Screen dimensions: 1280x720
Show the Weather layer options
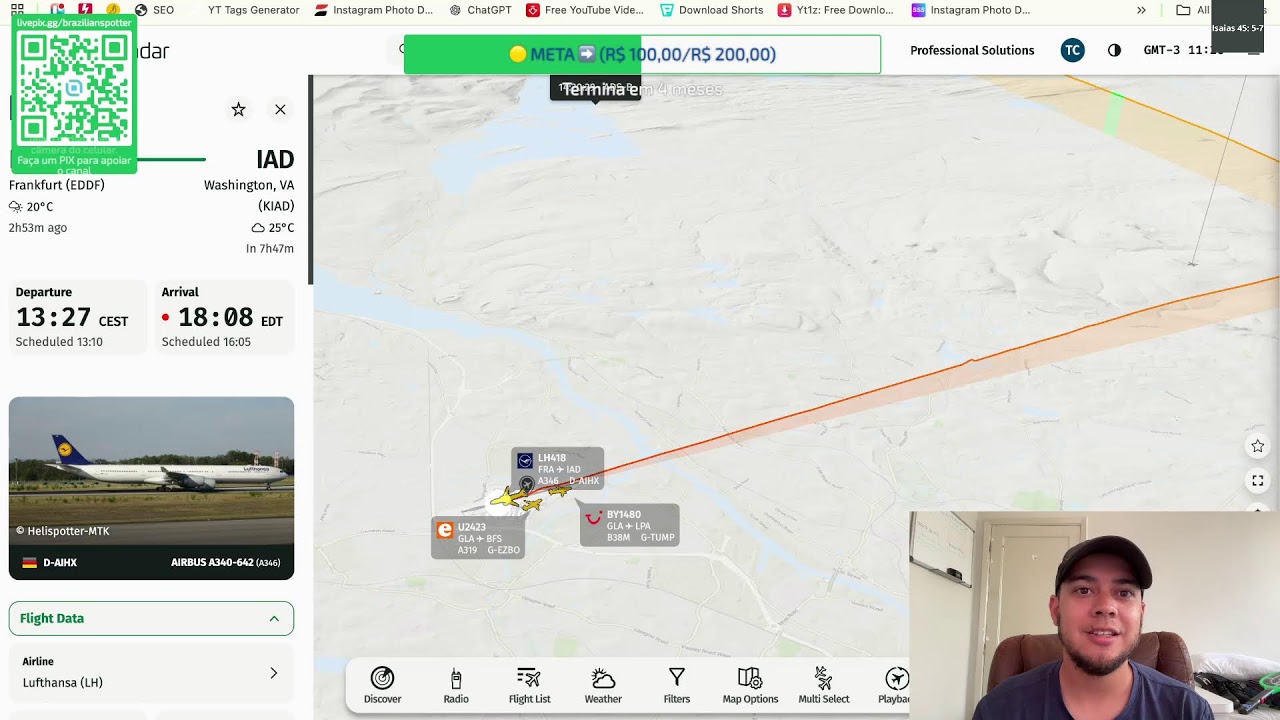[x=603, y=686]
